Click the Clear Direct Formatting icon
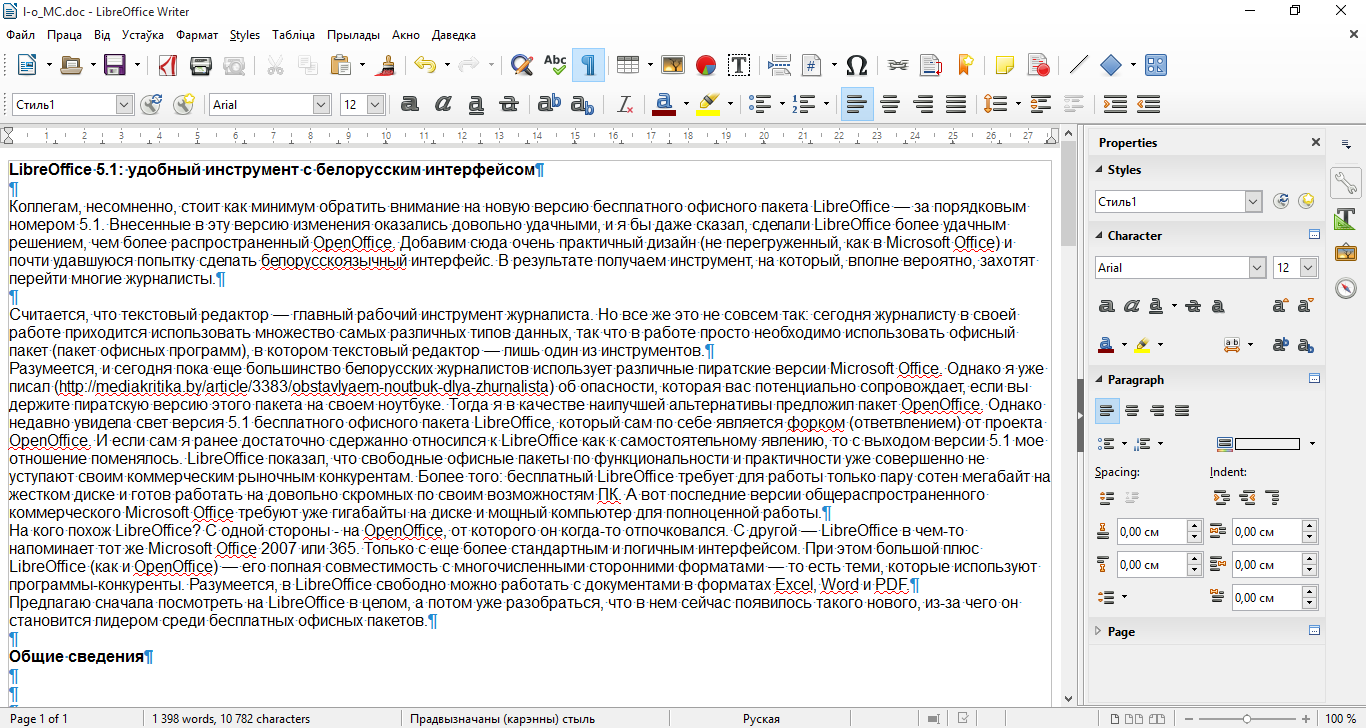This screenshot has width=1366, height=728. coord(625,104)
